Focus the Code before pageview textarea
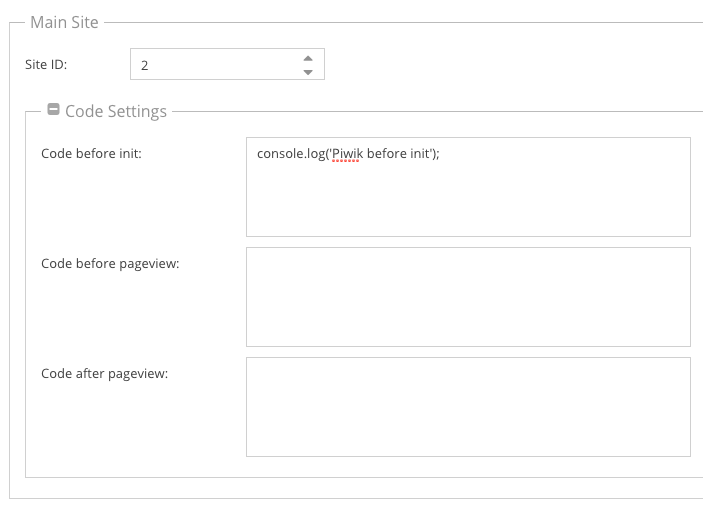Viewport: 703px width, 509px height. tap(468, 296)
